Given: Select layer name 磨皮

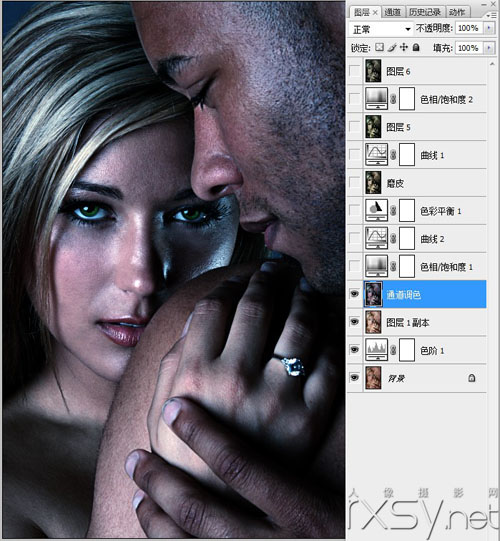Looking at the screenshot, I should coord(395,183).
